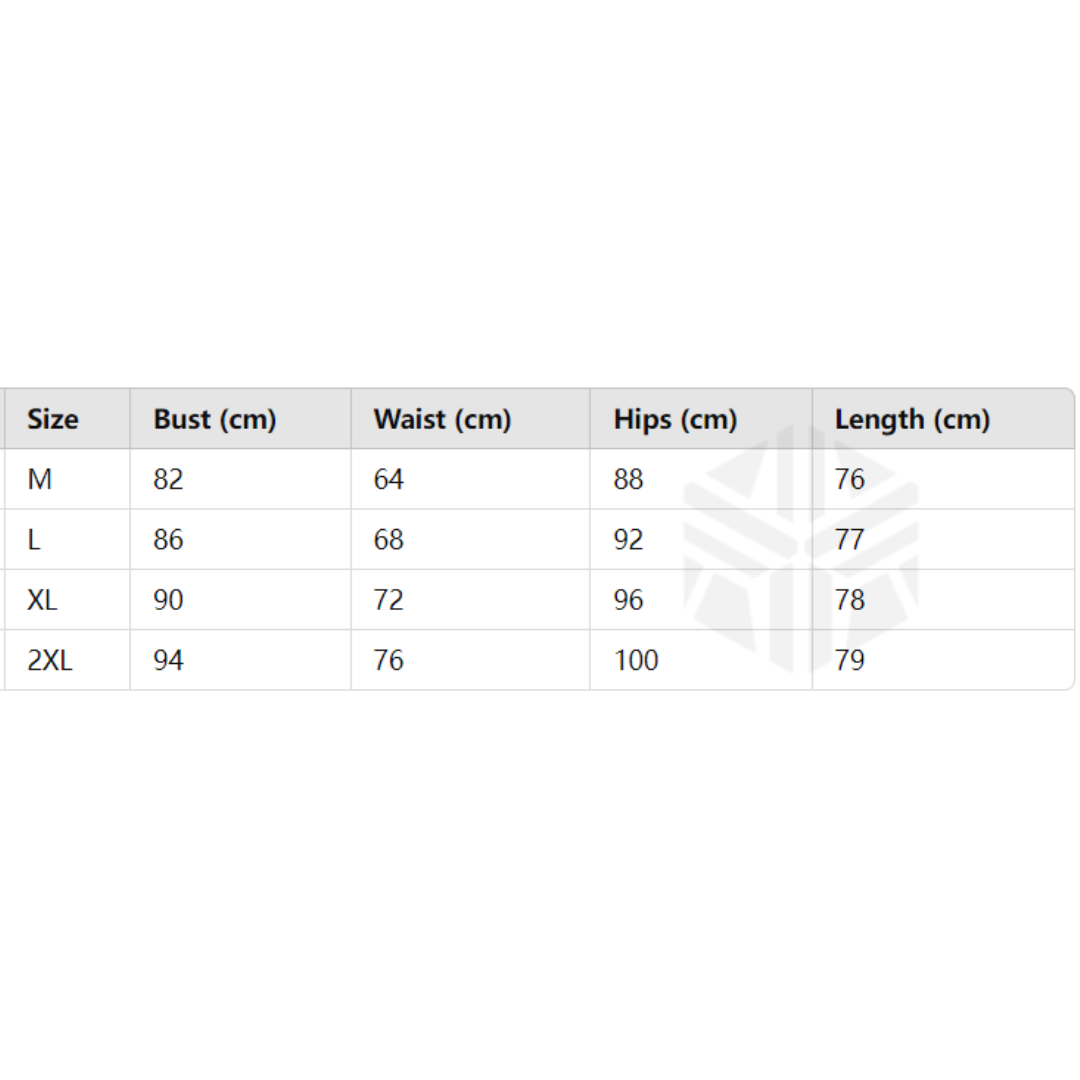Image resolution: width=1080 pixels, height=1080 pixels.
Task: Click bust value 94 in the 2XL row
Action: pyautogui.click(x=168, y=660)
